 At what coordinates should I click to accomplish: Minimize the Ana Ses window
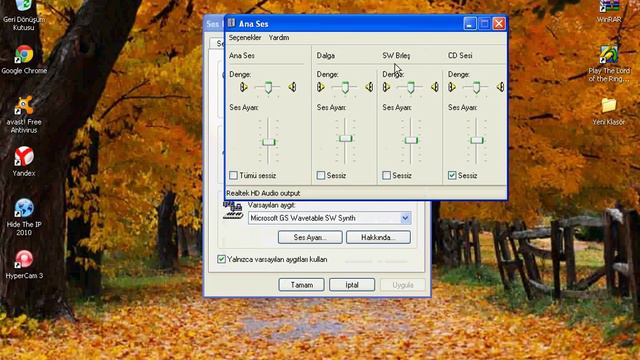tap(470, 24)
